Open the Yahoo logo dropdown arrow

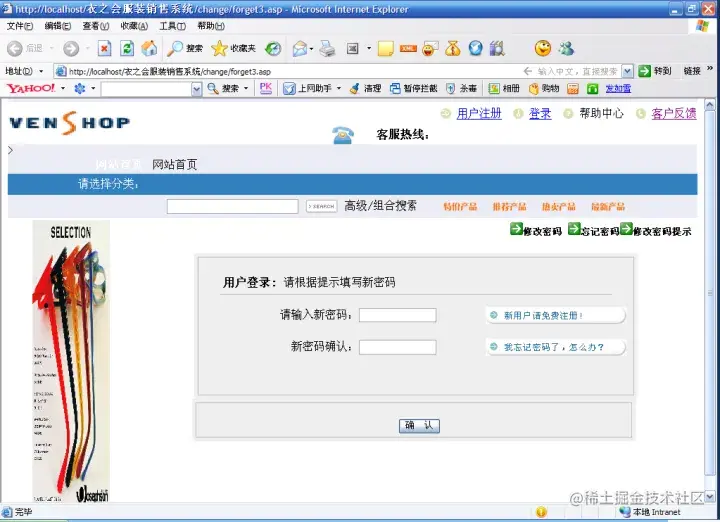point(63,88)
